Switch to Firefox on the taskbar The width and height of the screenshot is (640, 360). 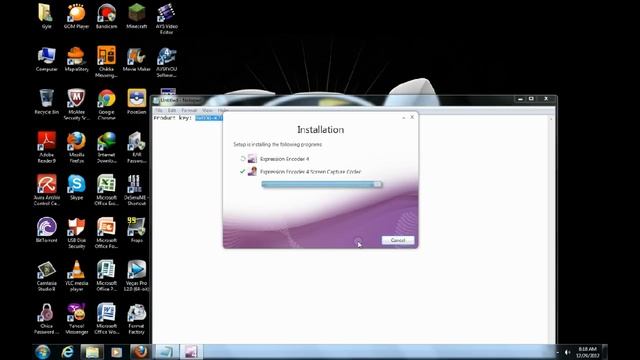click(x=140, y=352)
